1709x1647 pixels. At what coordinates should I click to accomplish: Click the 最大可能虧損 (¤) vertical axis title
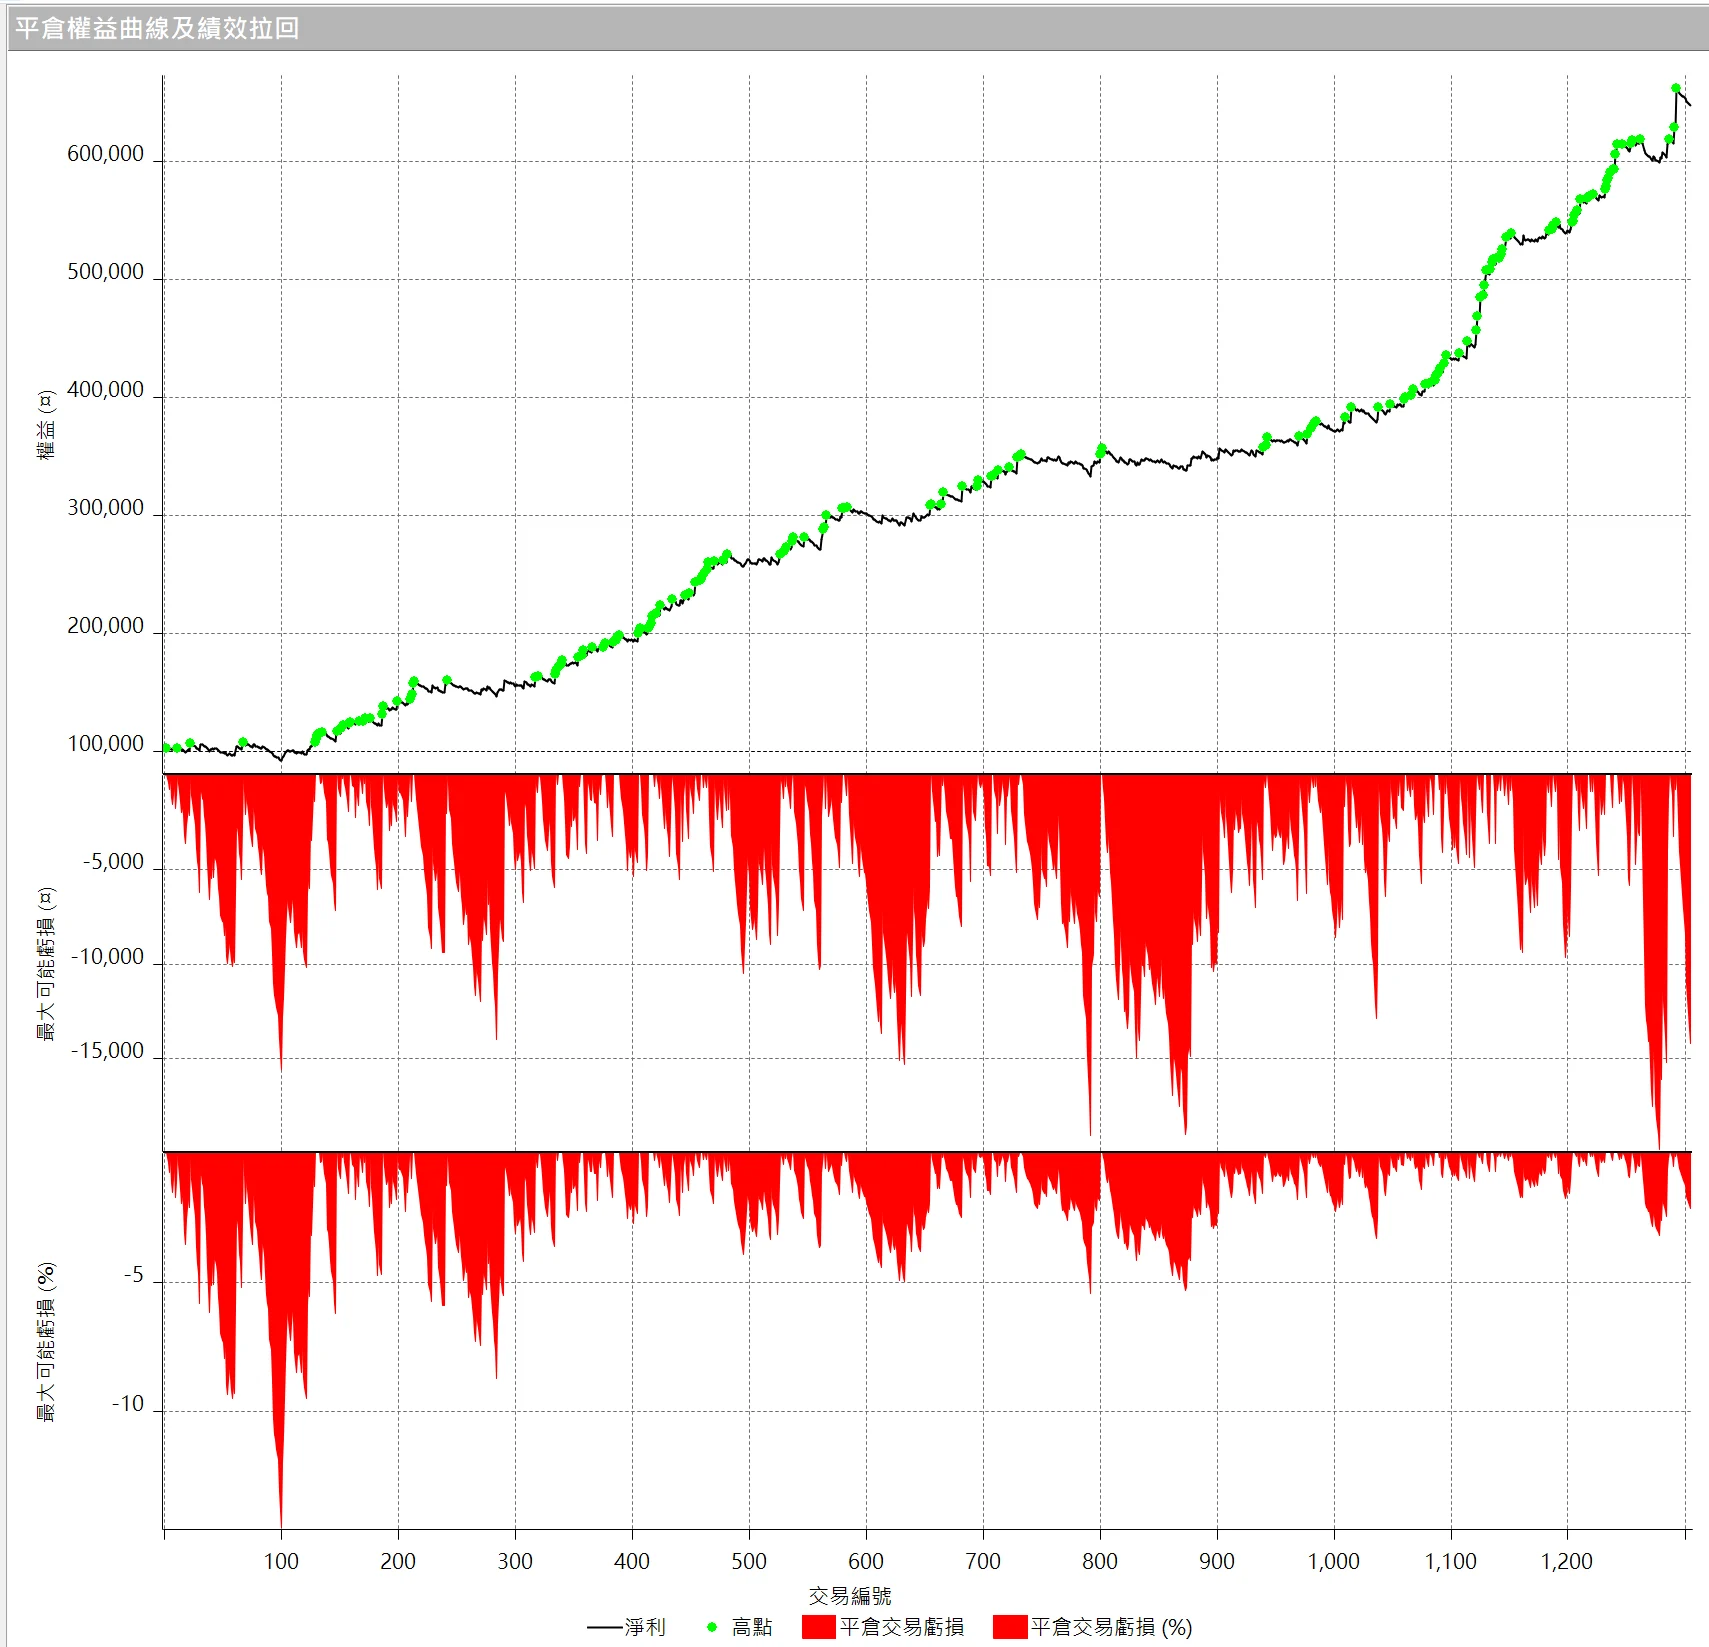point(47,964)
